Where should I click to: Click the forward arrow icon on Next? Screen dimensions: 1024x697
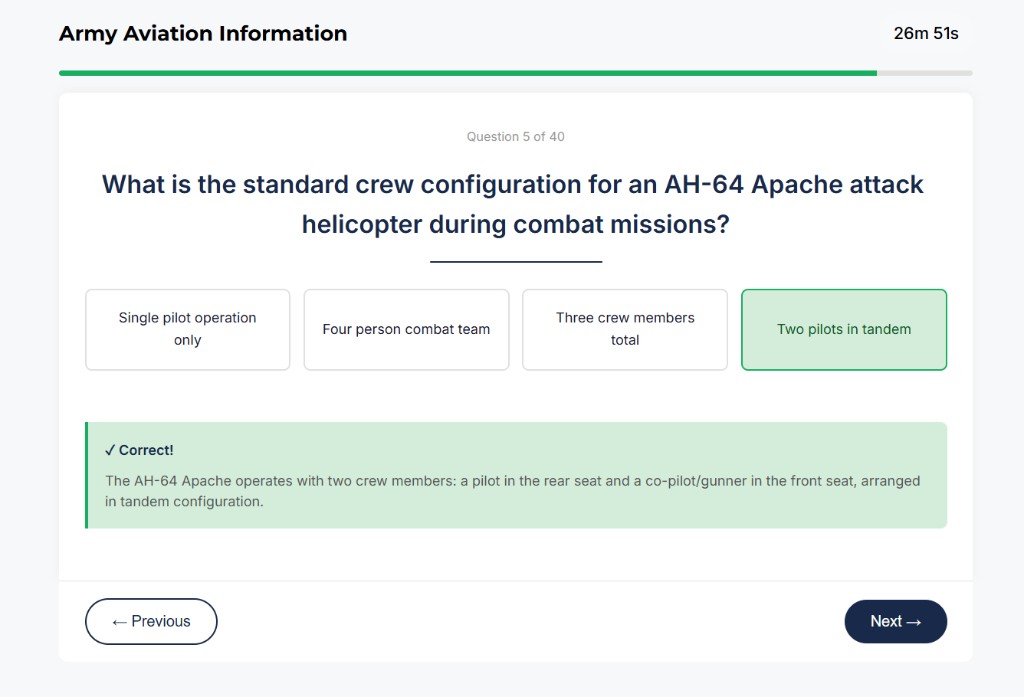[914, 621]
